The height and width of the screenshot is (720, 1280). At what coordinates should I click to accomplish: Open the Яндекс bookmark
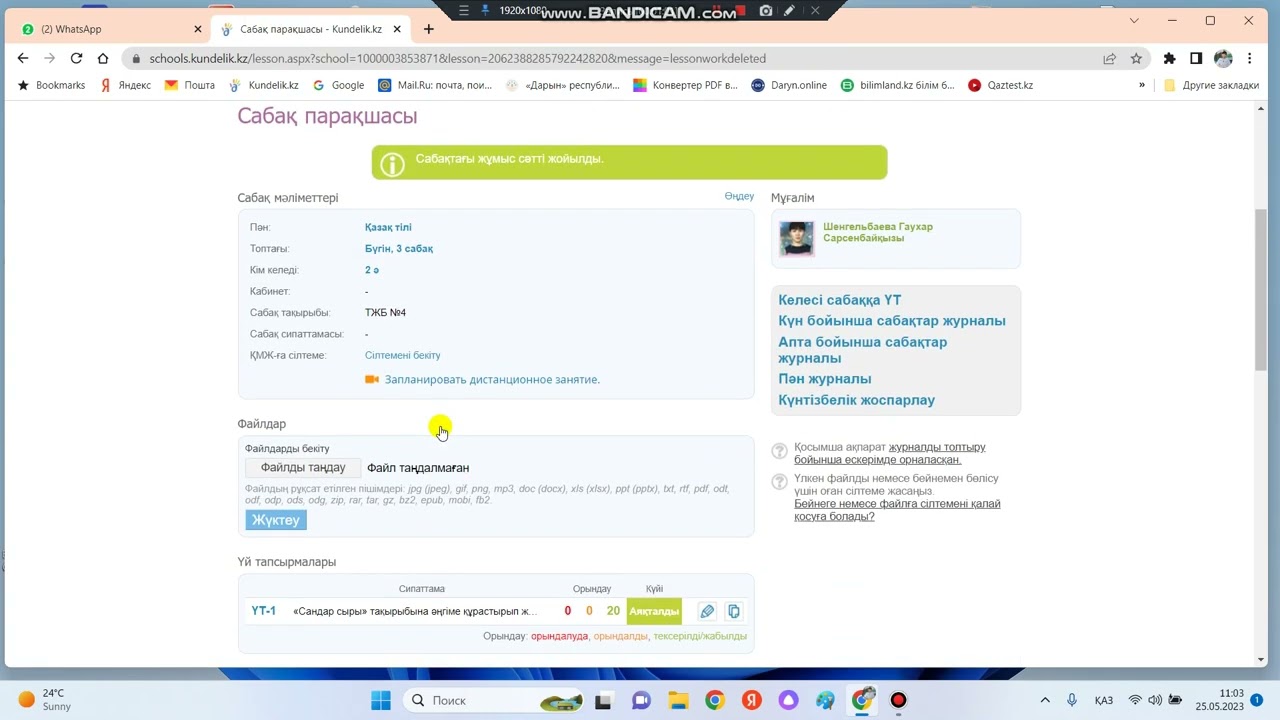click(126, 85)
